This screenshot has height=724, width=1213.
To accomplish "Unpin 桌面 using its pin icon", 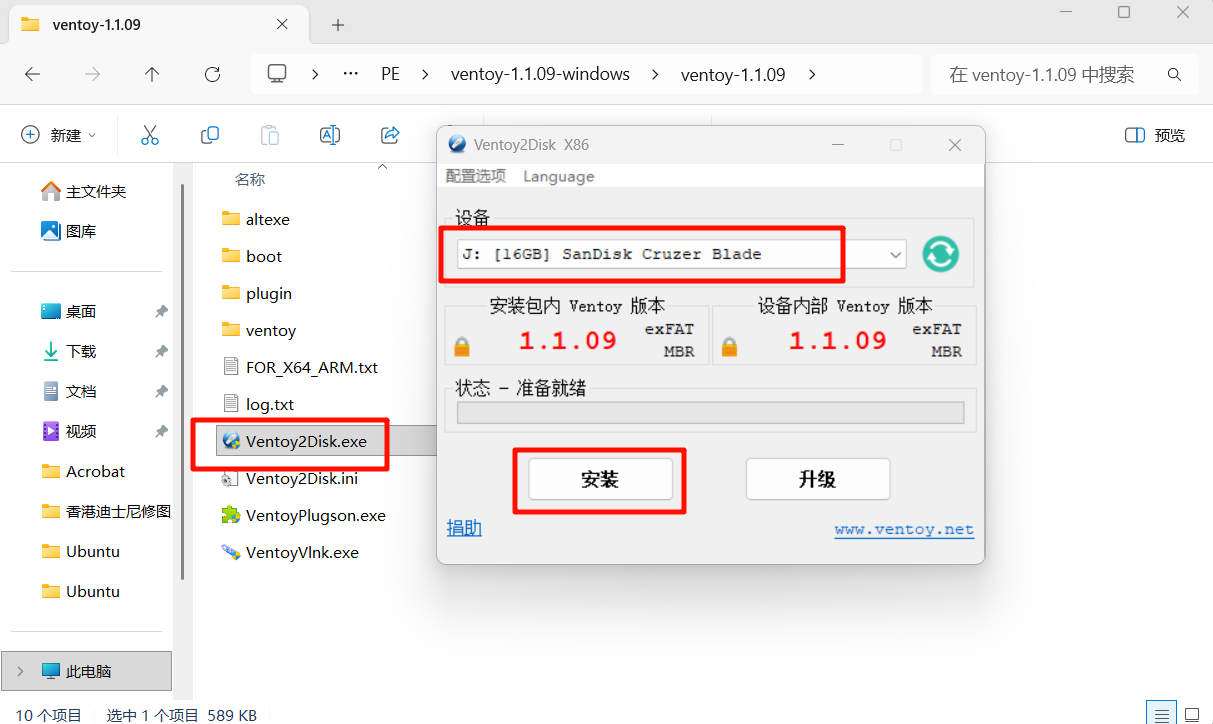I will (x=161, y=312).
